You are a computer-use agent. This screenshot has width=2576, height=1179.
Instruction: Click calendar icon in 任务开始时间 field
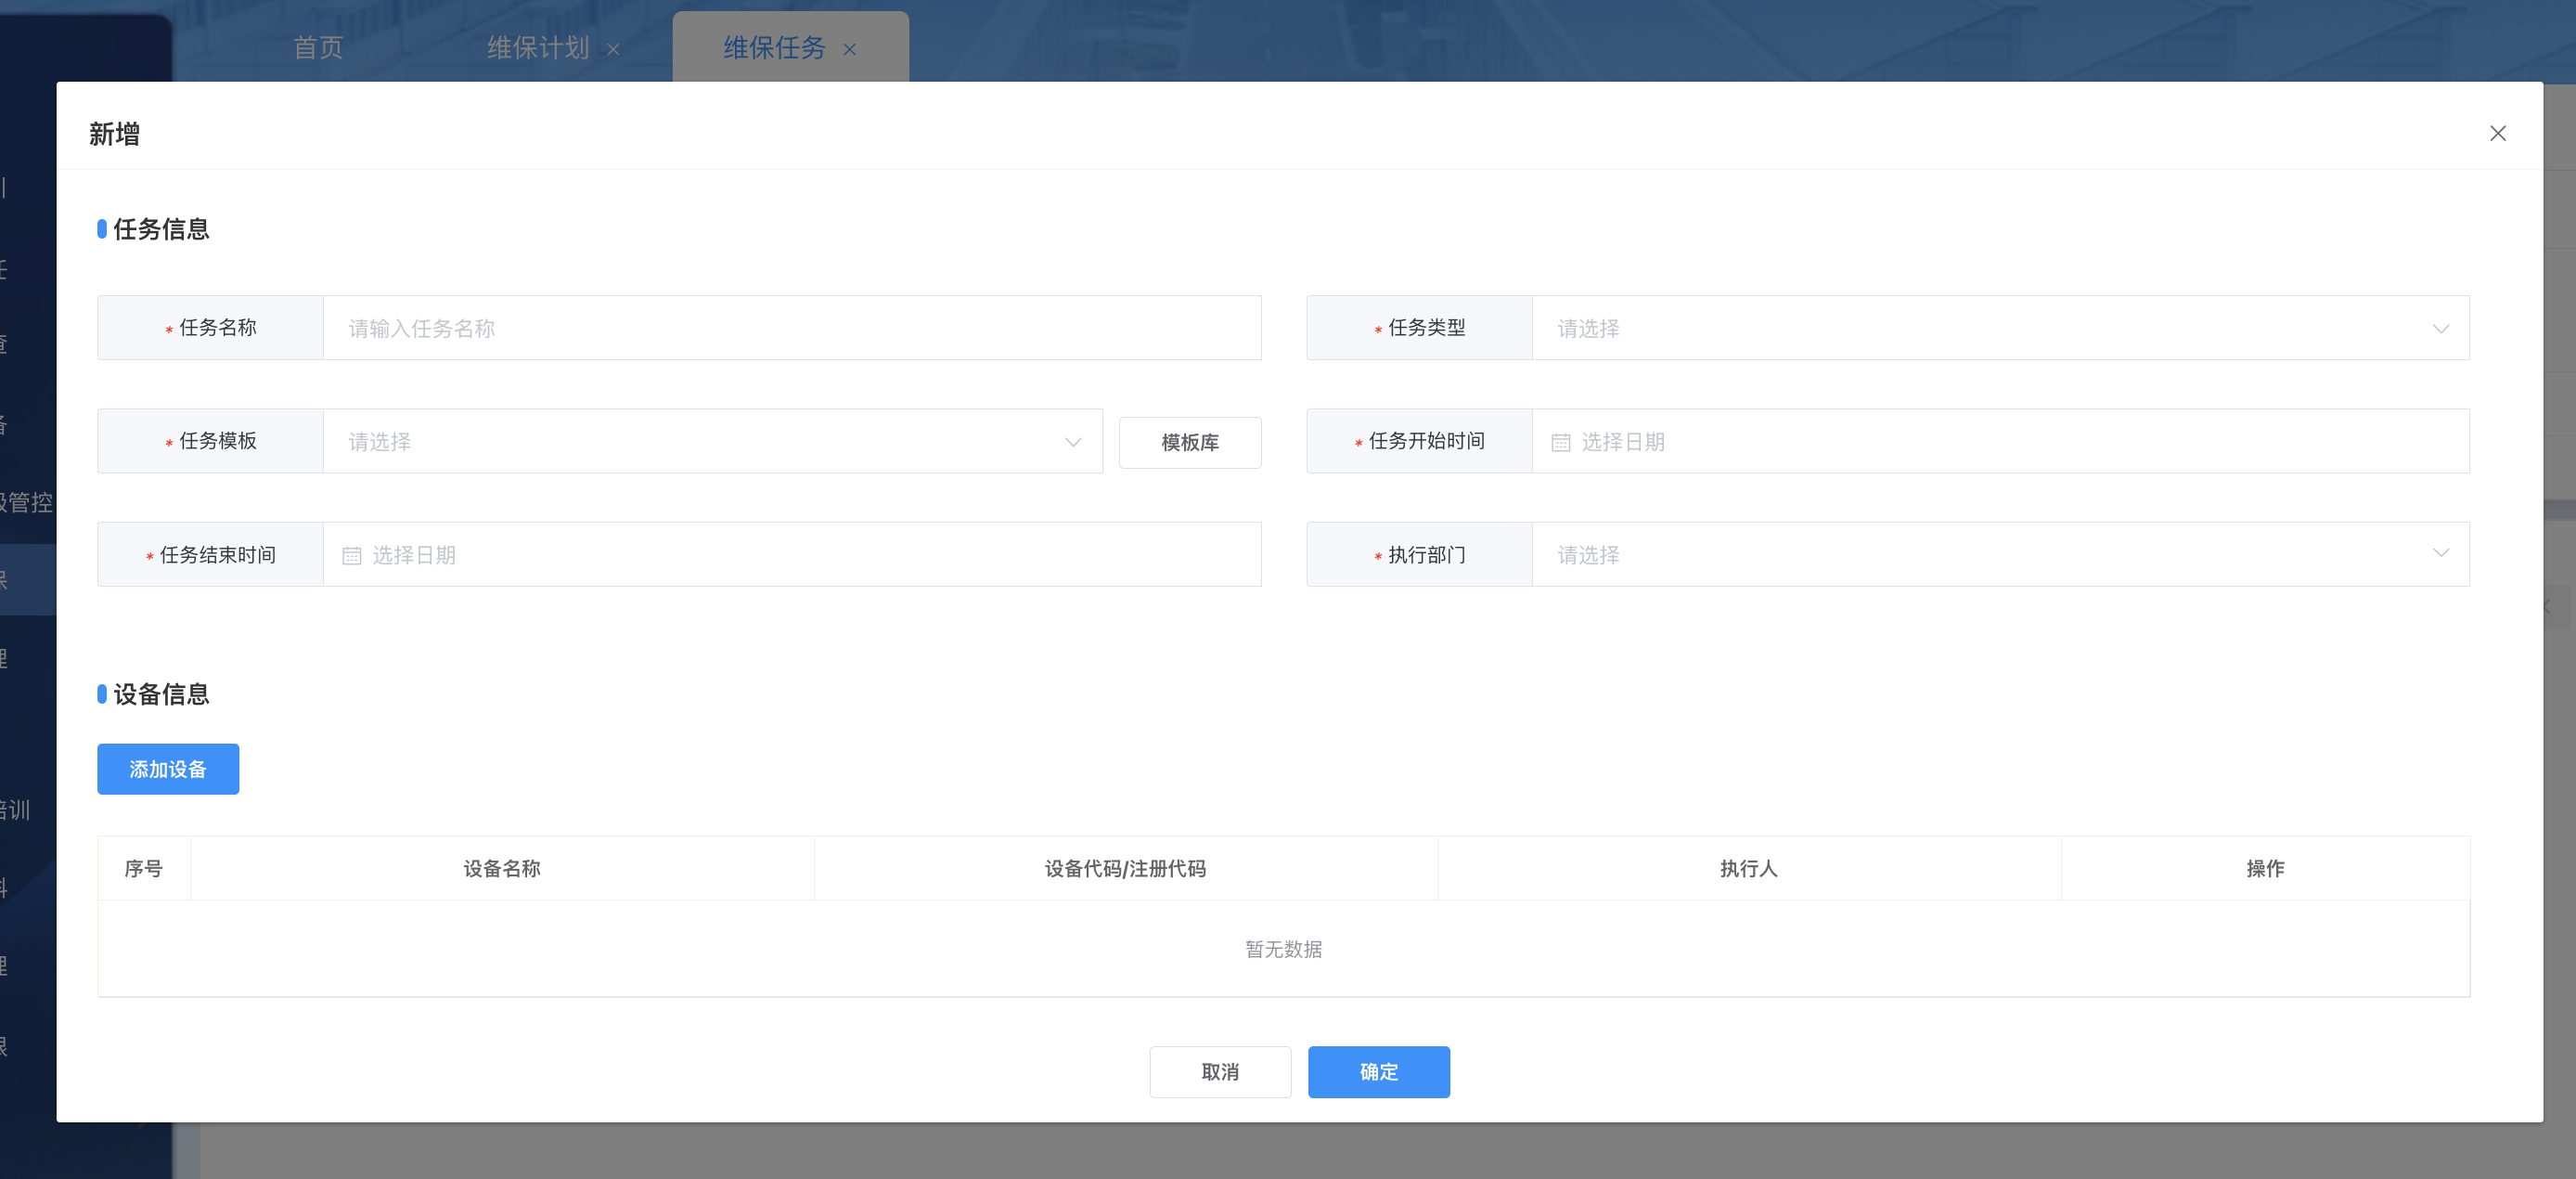(x=1560, y=442)
